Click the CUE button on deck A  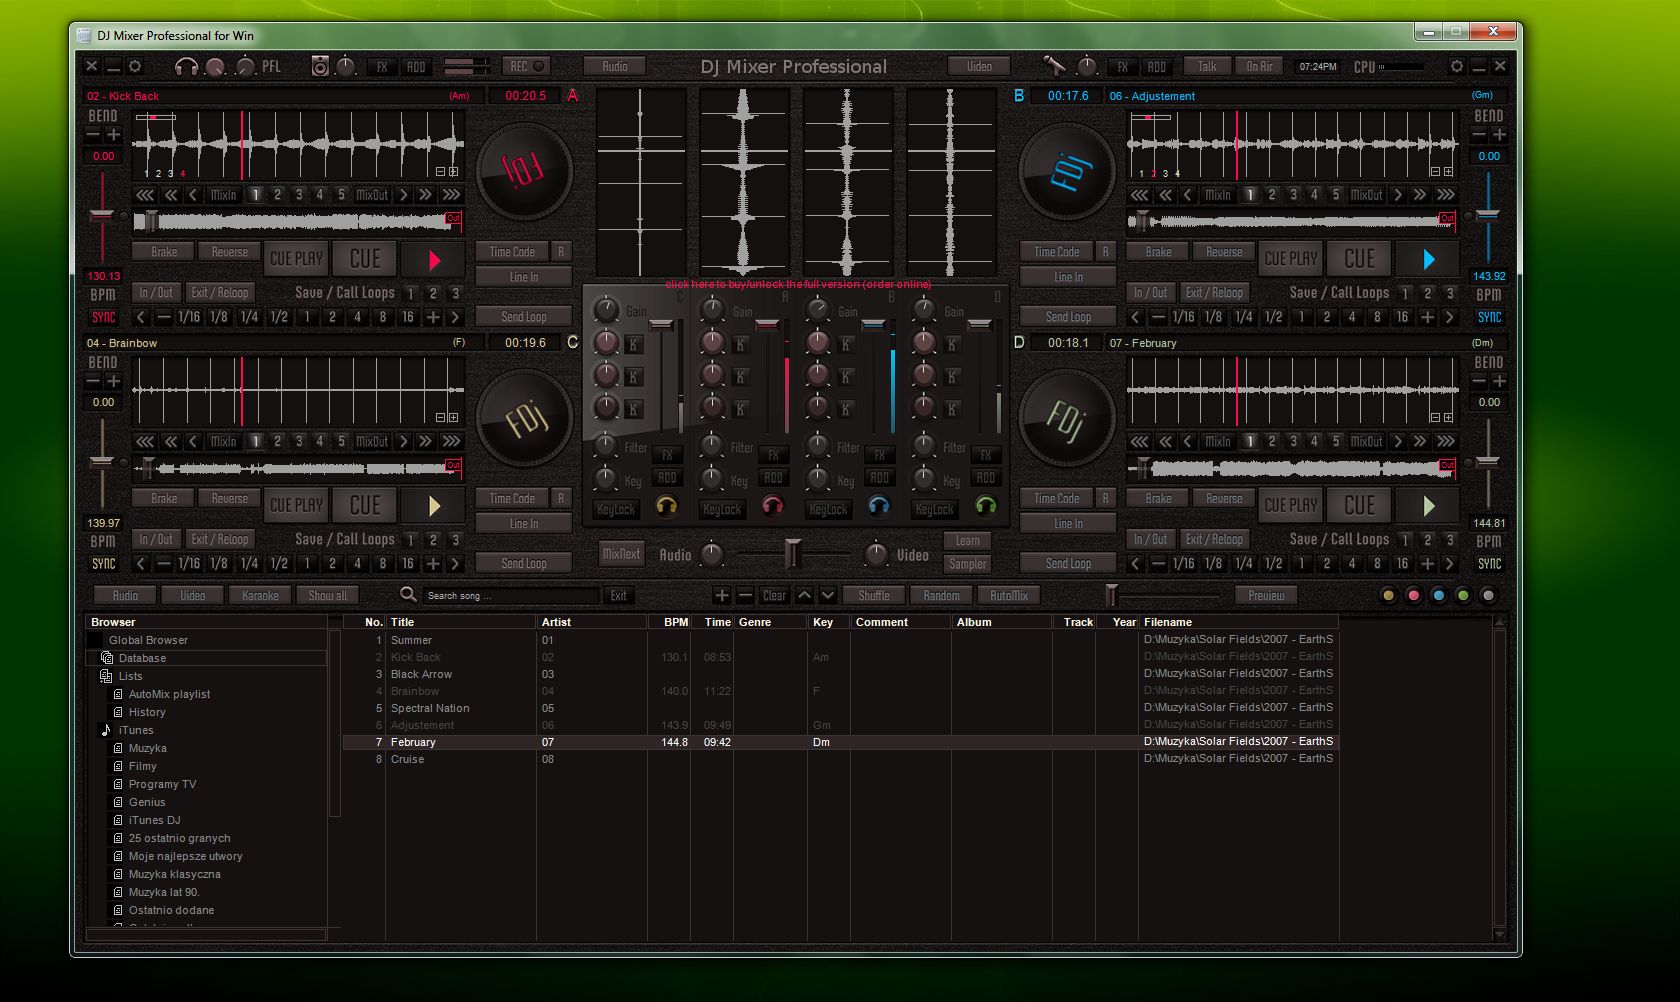click(364, 259)
